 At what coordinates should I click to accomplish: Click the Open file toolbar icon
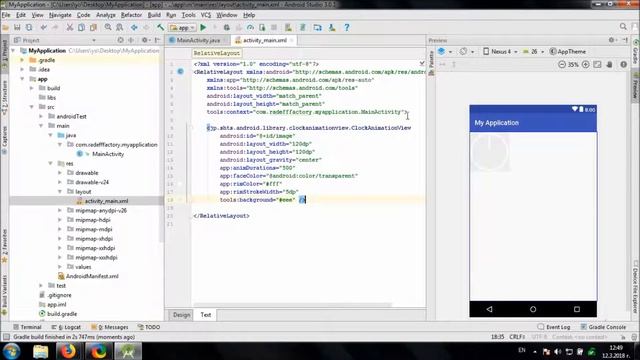[x=6, y=27]
